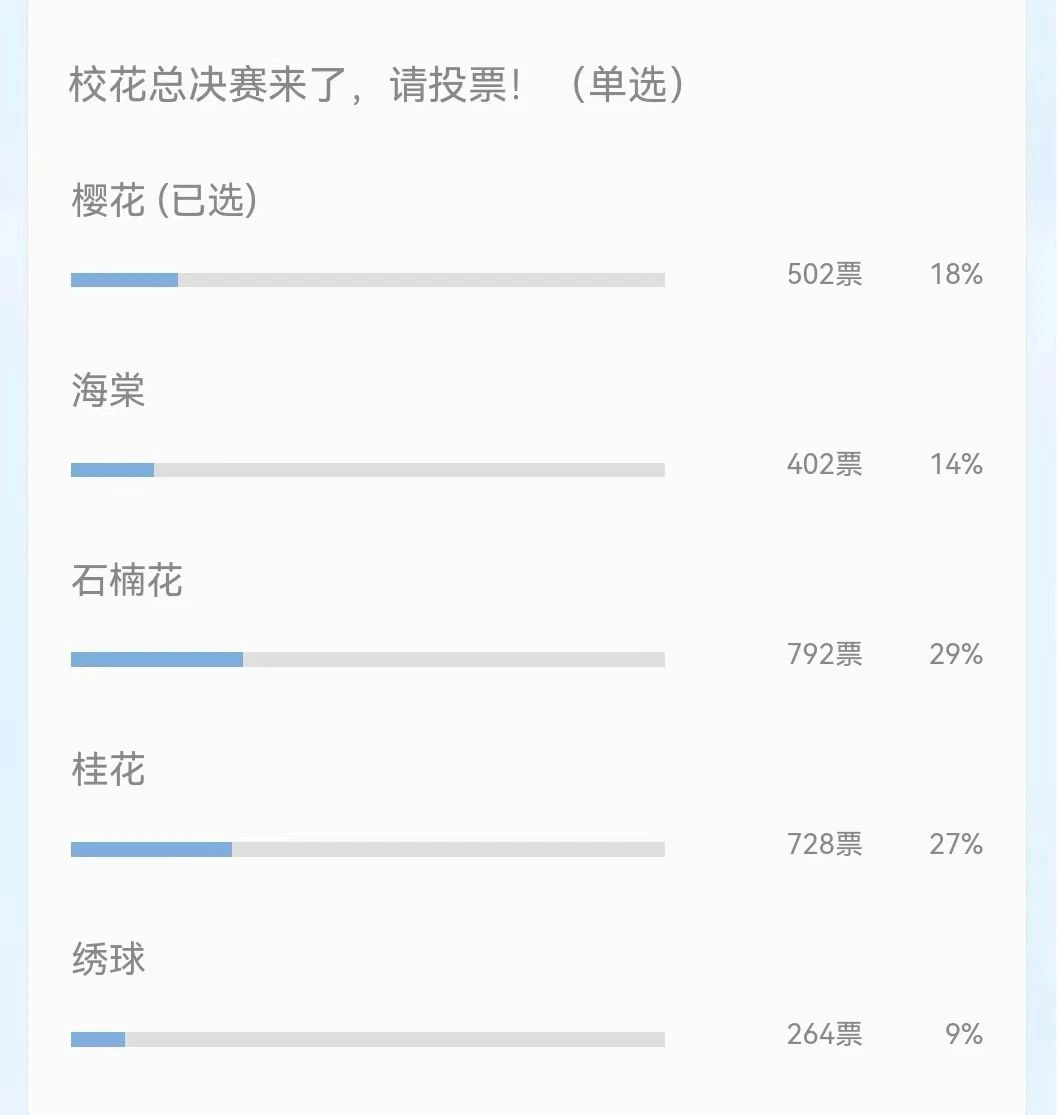
Task: Click the 绣球 vote progress bar
Action: coord(367,1039)
